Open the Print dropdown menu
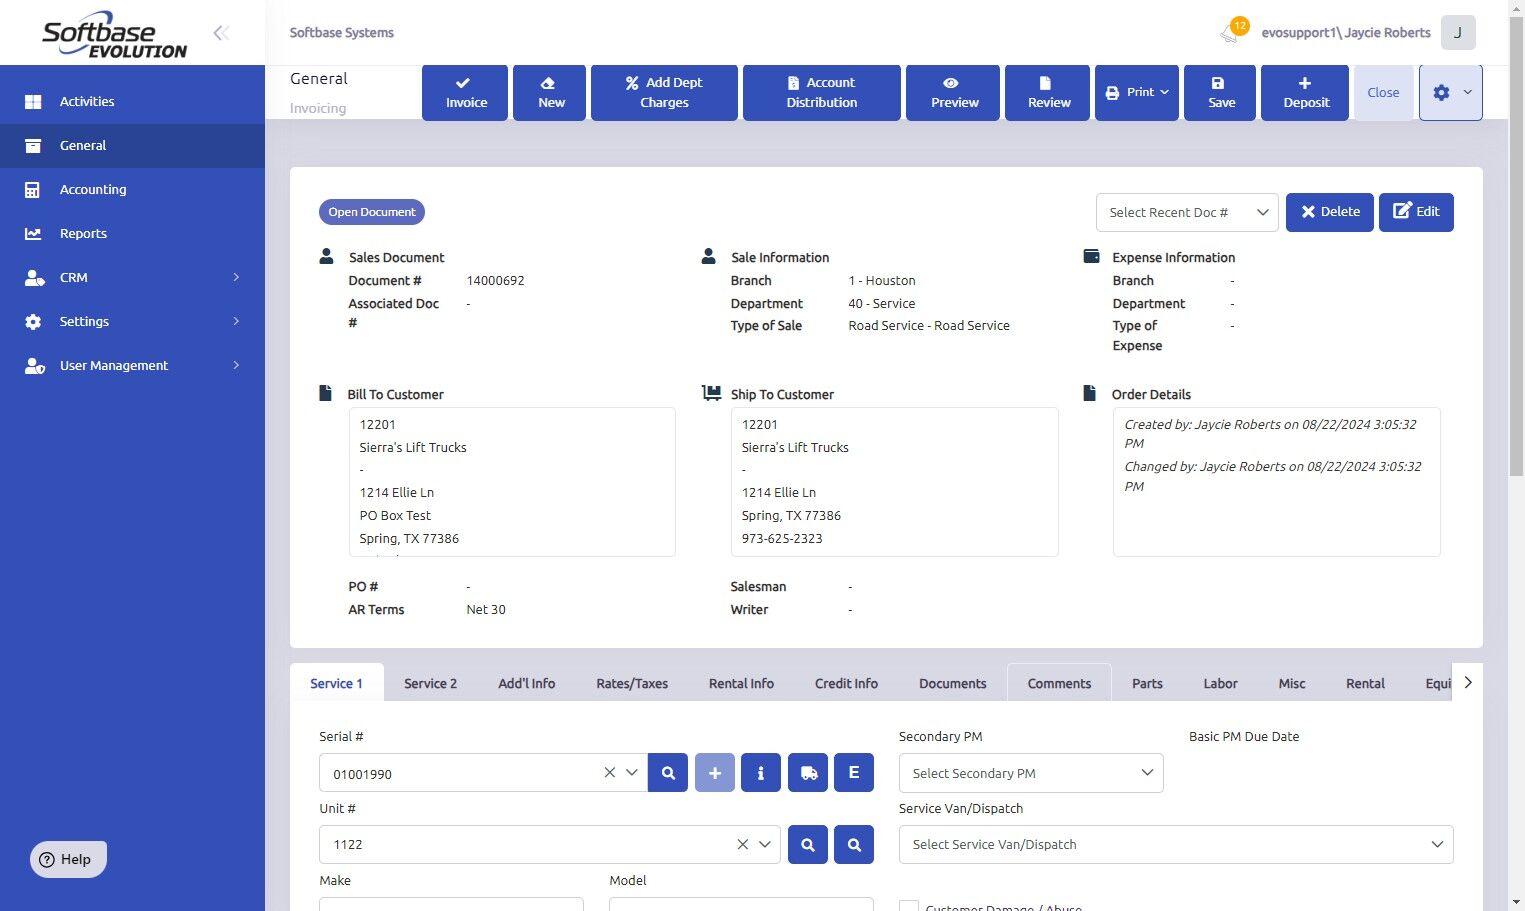 click(x=1137, y=93)
